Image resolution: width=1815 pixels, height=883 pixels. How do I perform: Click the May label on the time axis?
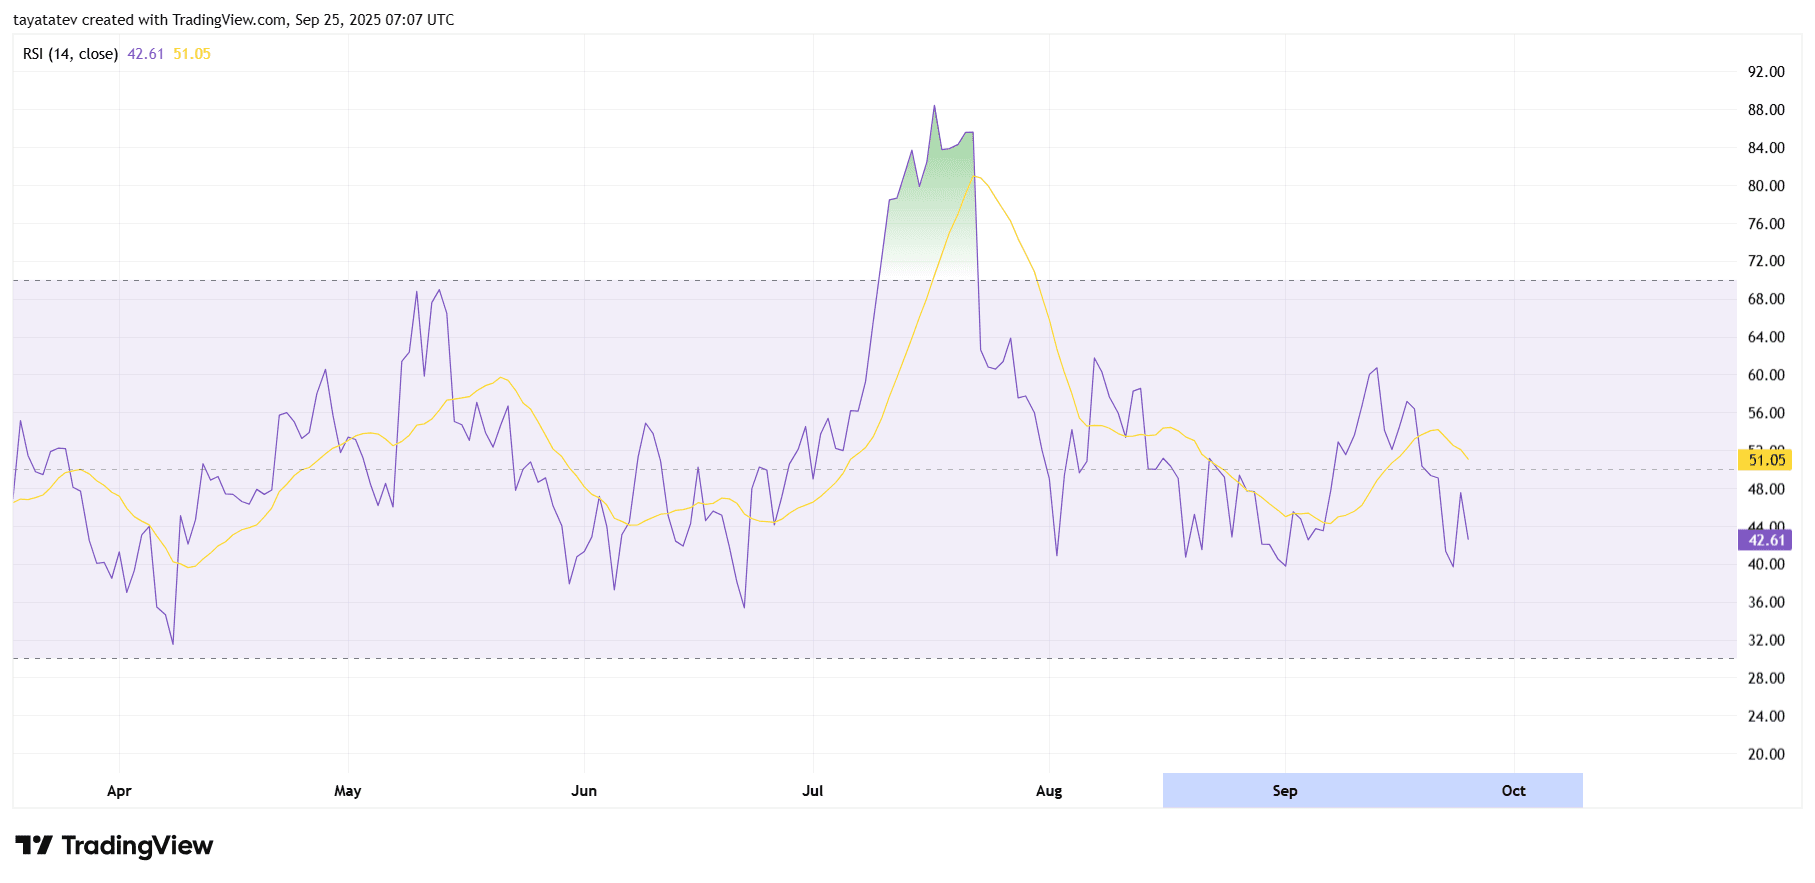point(348,791)
